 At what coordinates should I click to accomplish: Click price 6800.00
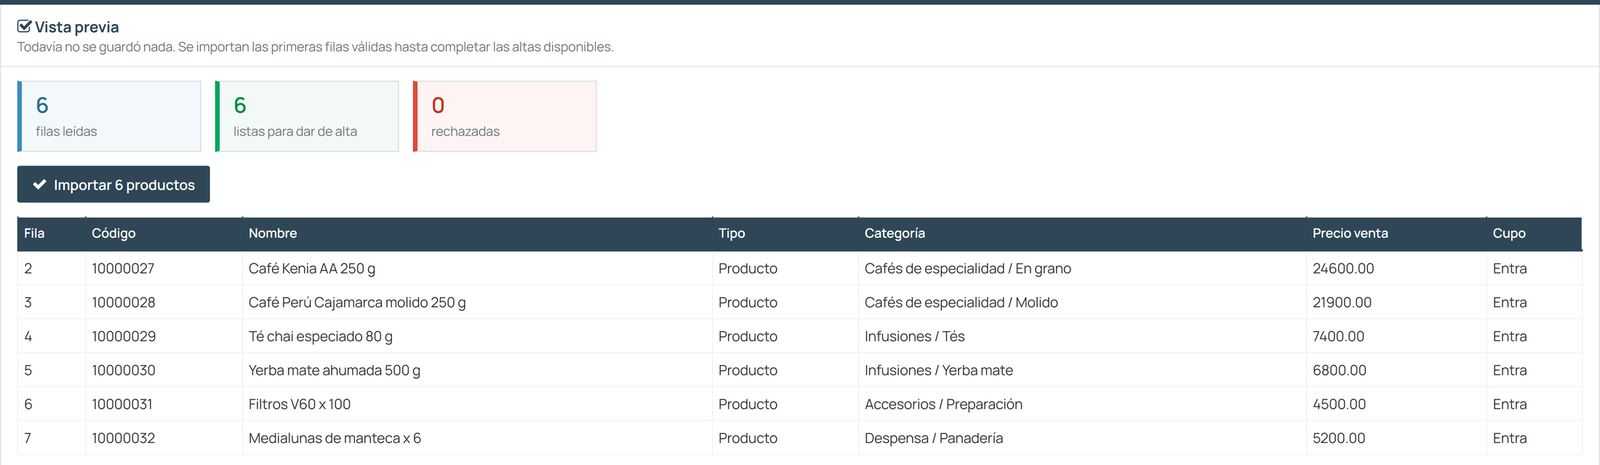1340,370
